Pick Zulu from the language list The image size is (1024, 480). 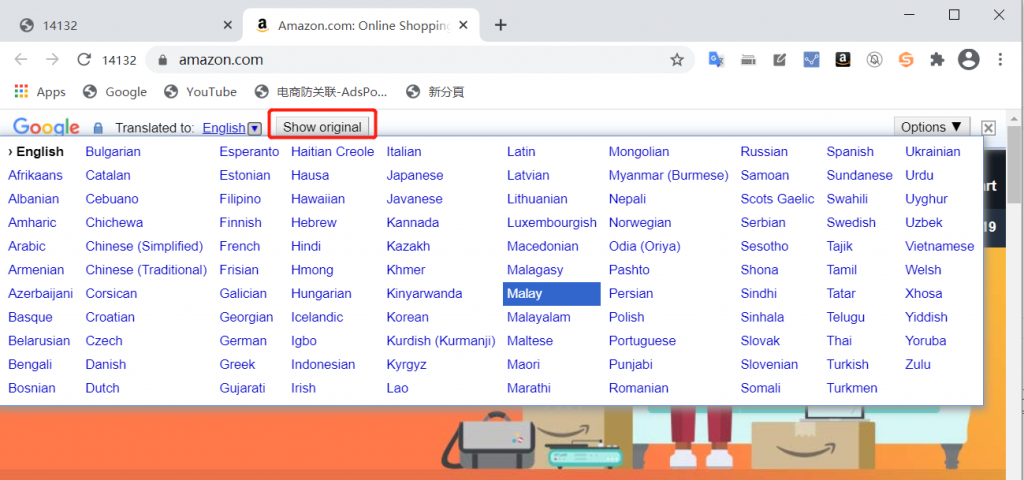coord(918,364)
